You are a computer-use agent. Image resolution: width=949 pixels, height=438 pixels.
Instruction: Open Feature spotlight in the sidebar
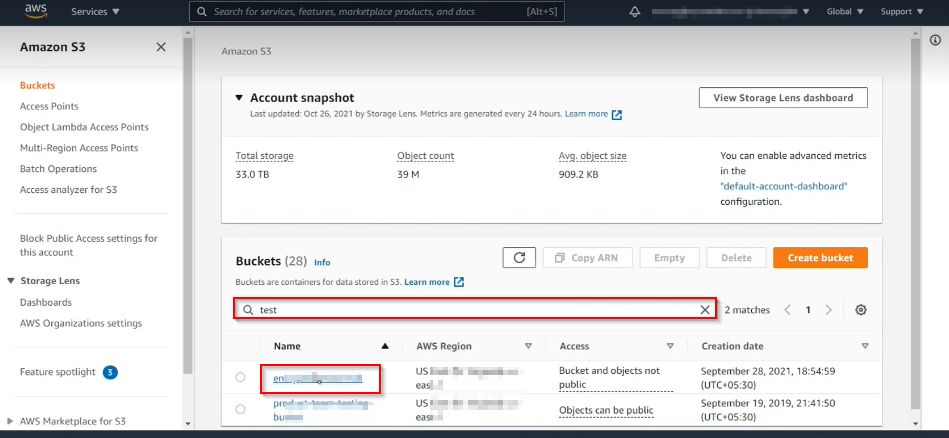coord(57,372)
